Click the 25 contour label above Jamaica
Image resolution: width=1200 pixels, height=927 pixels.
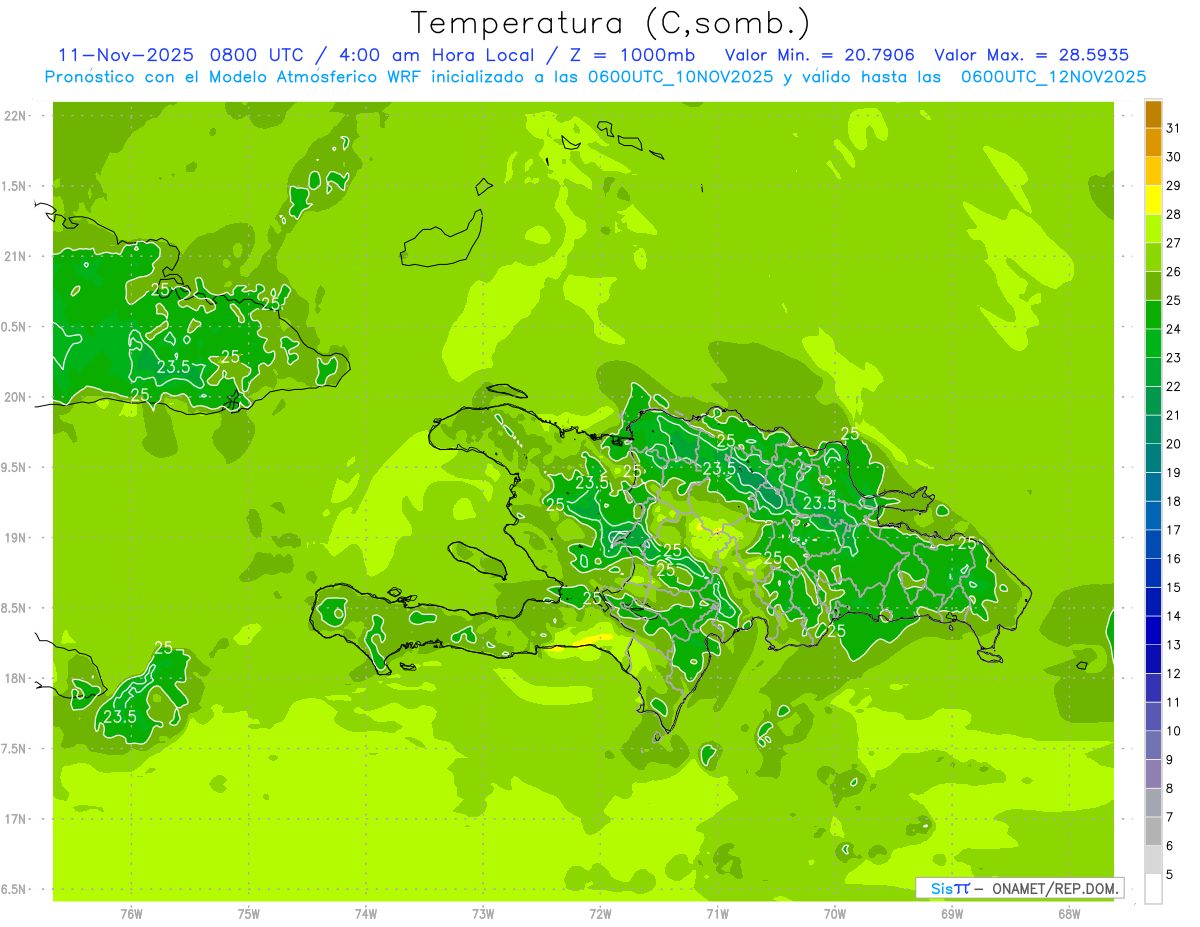pyautogui.click(x=163, y=648)
